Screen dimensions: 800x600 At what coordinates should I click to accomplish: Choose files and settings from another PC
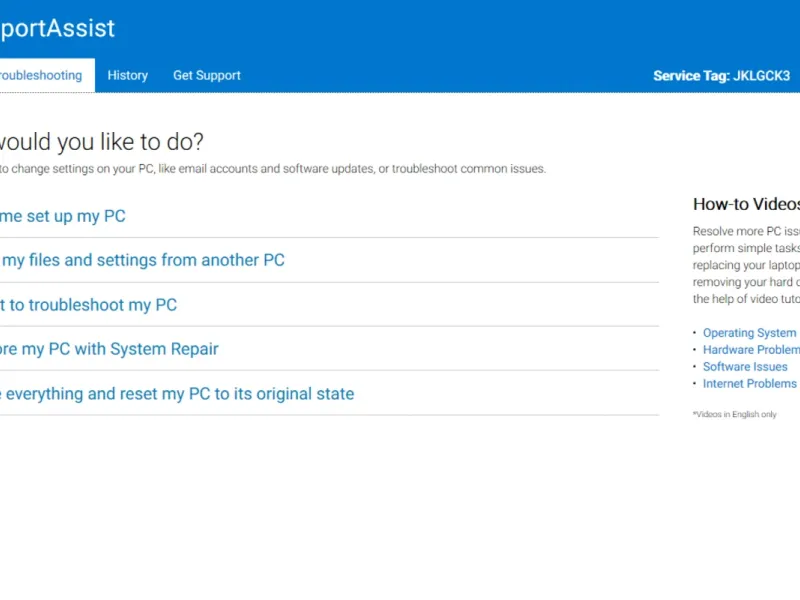coord(142,260)
